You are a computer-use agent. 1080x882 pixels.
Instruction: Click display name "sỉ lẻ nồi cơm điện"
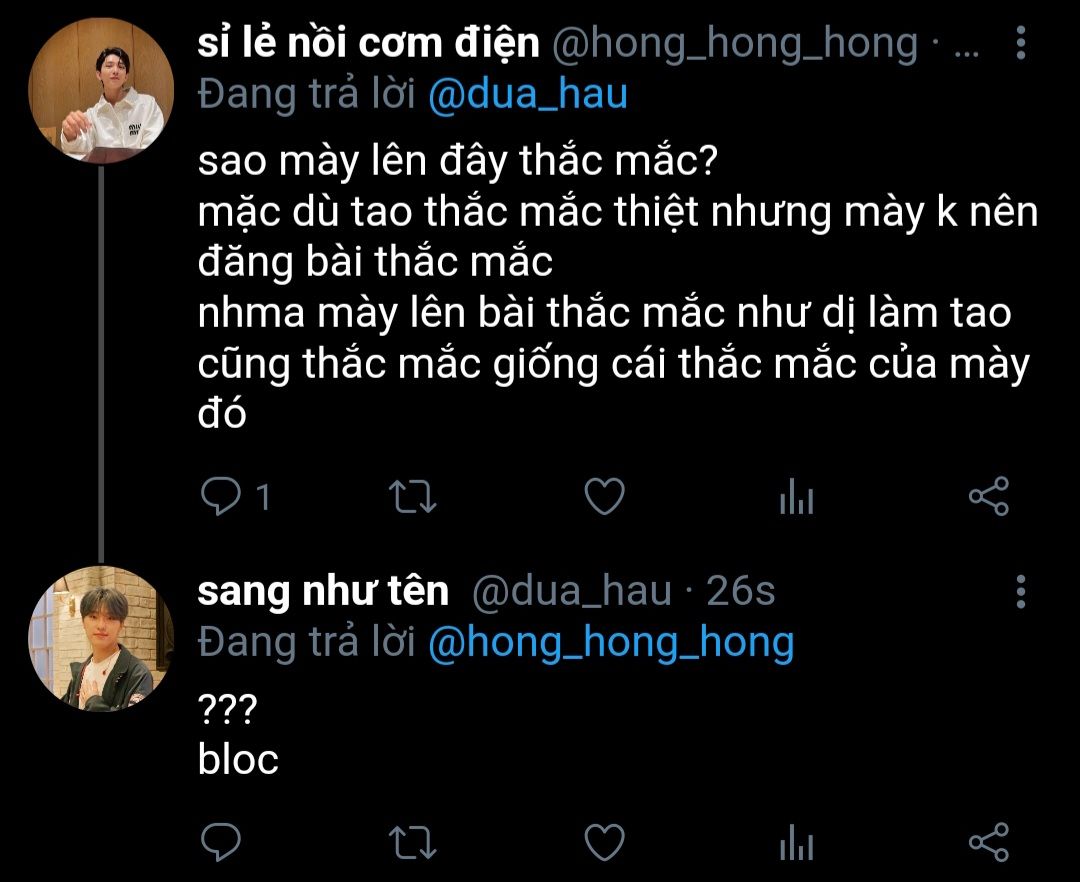[369, 43]
